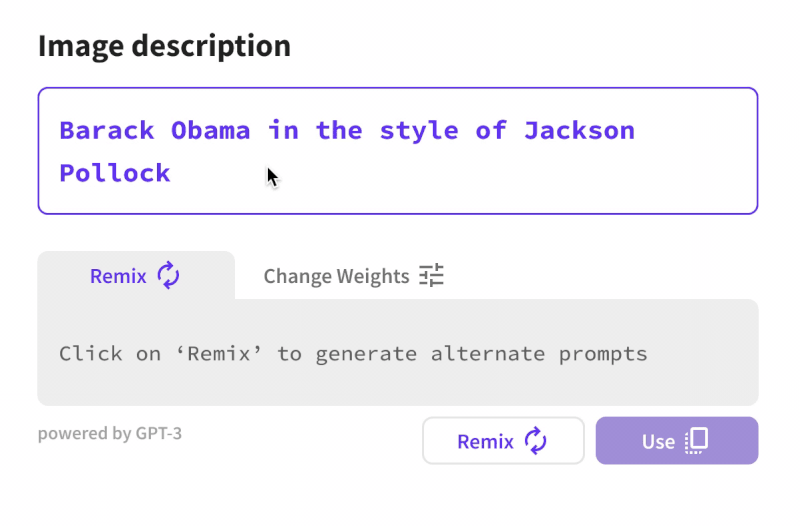Click the refresh icon on the Remix tab
The image size is (800, 526).
[168, 276]
